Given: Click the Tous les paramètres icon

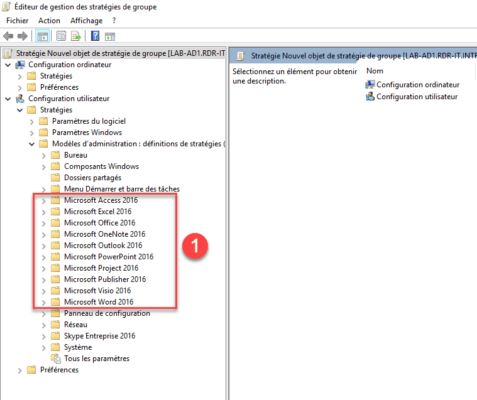Looking at the screenshot, I should pyautogui.click(x=56, y=359).
